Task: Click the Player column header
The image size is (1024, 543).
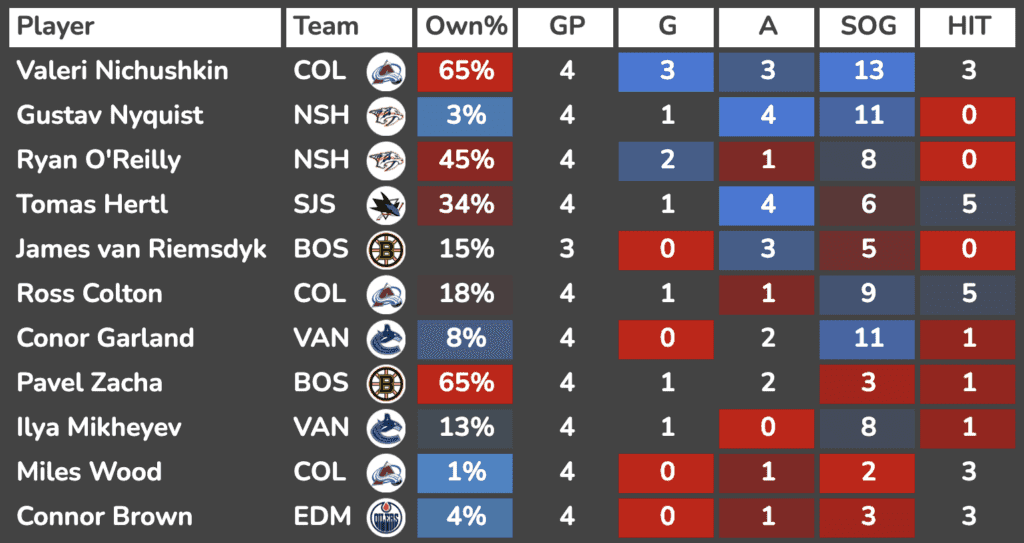Action: [145, 27]
